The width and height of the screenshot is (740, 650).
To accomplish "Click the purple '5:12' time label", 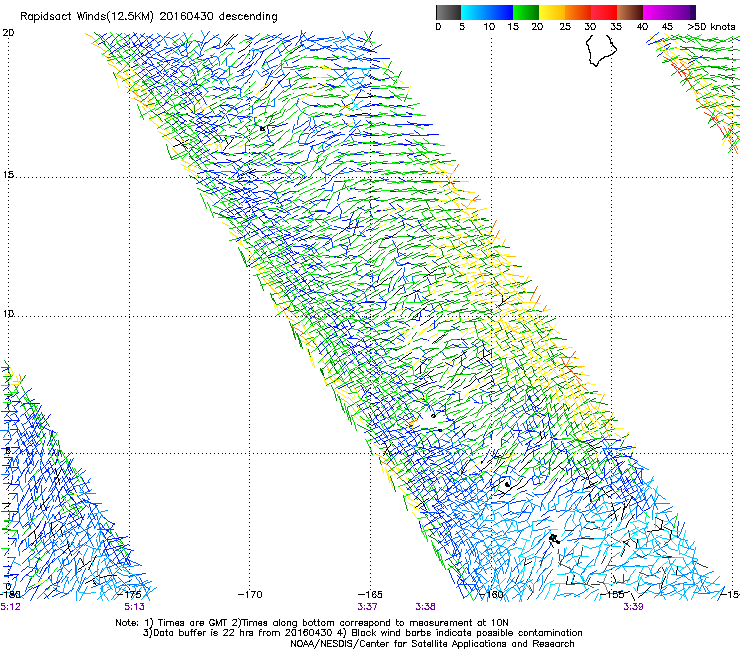I will pyautogui.click(x=10, y=607).
